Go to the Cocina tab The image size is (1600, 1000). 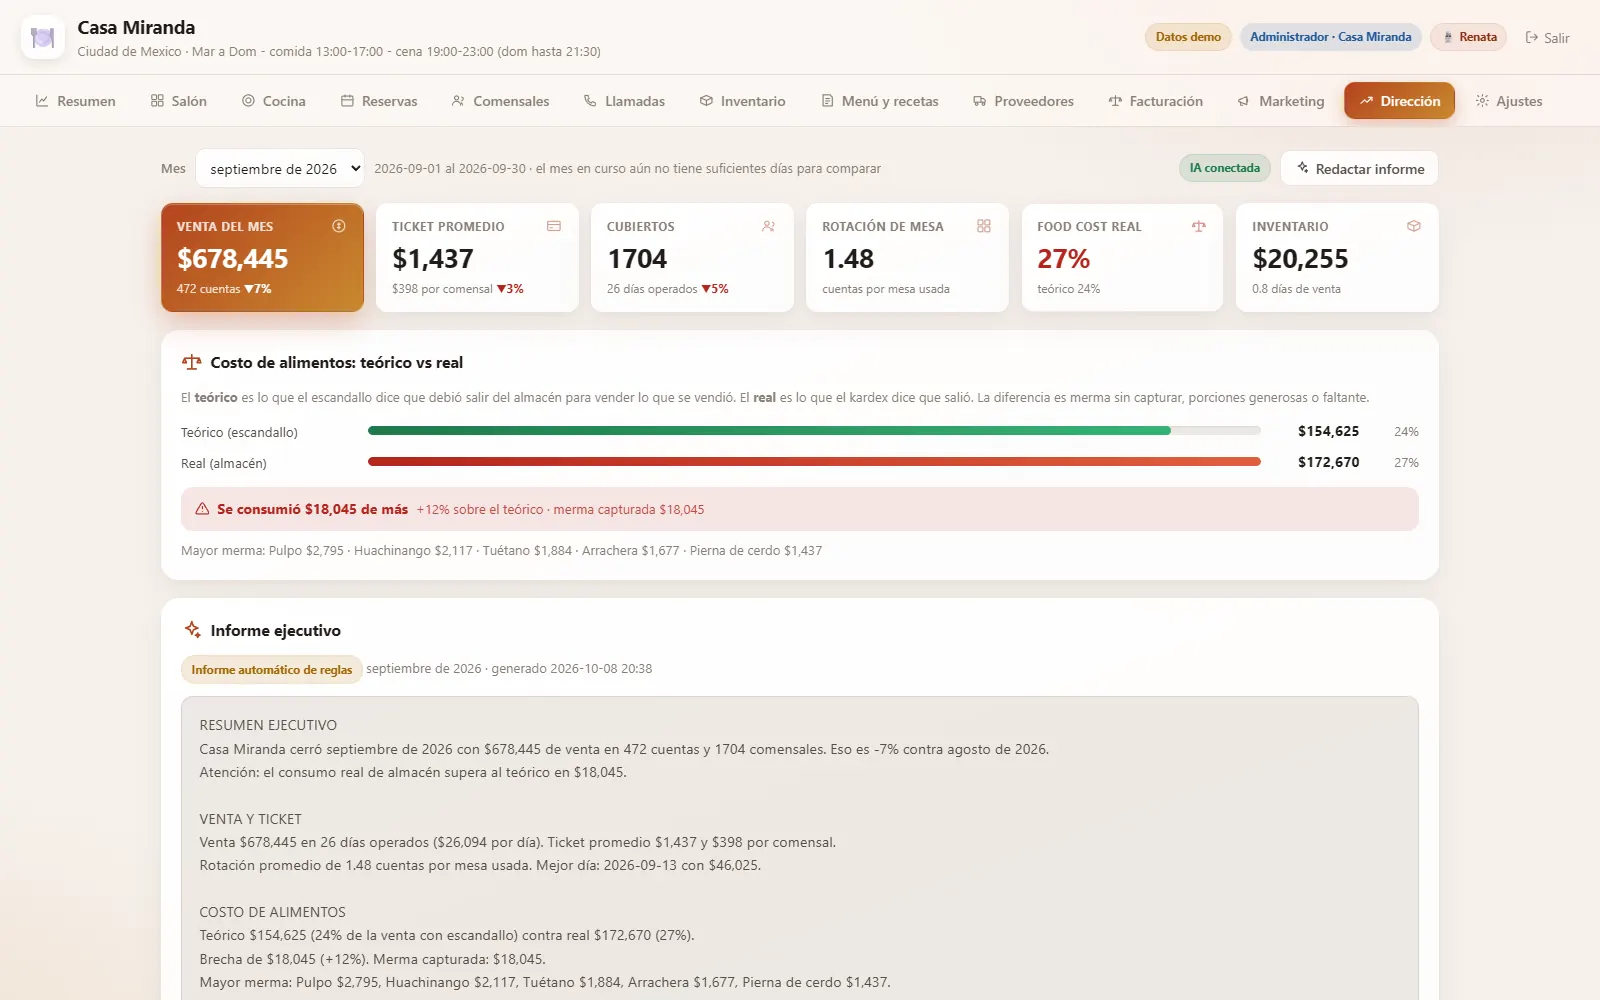point(274,101)
